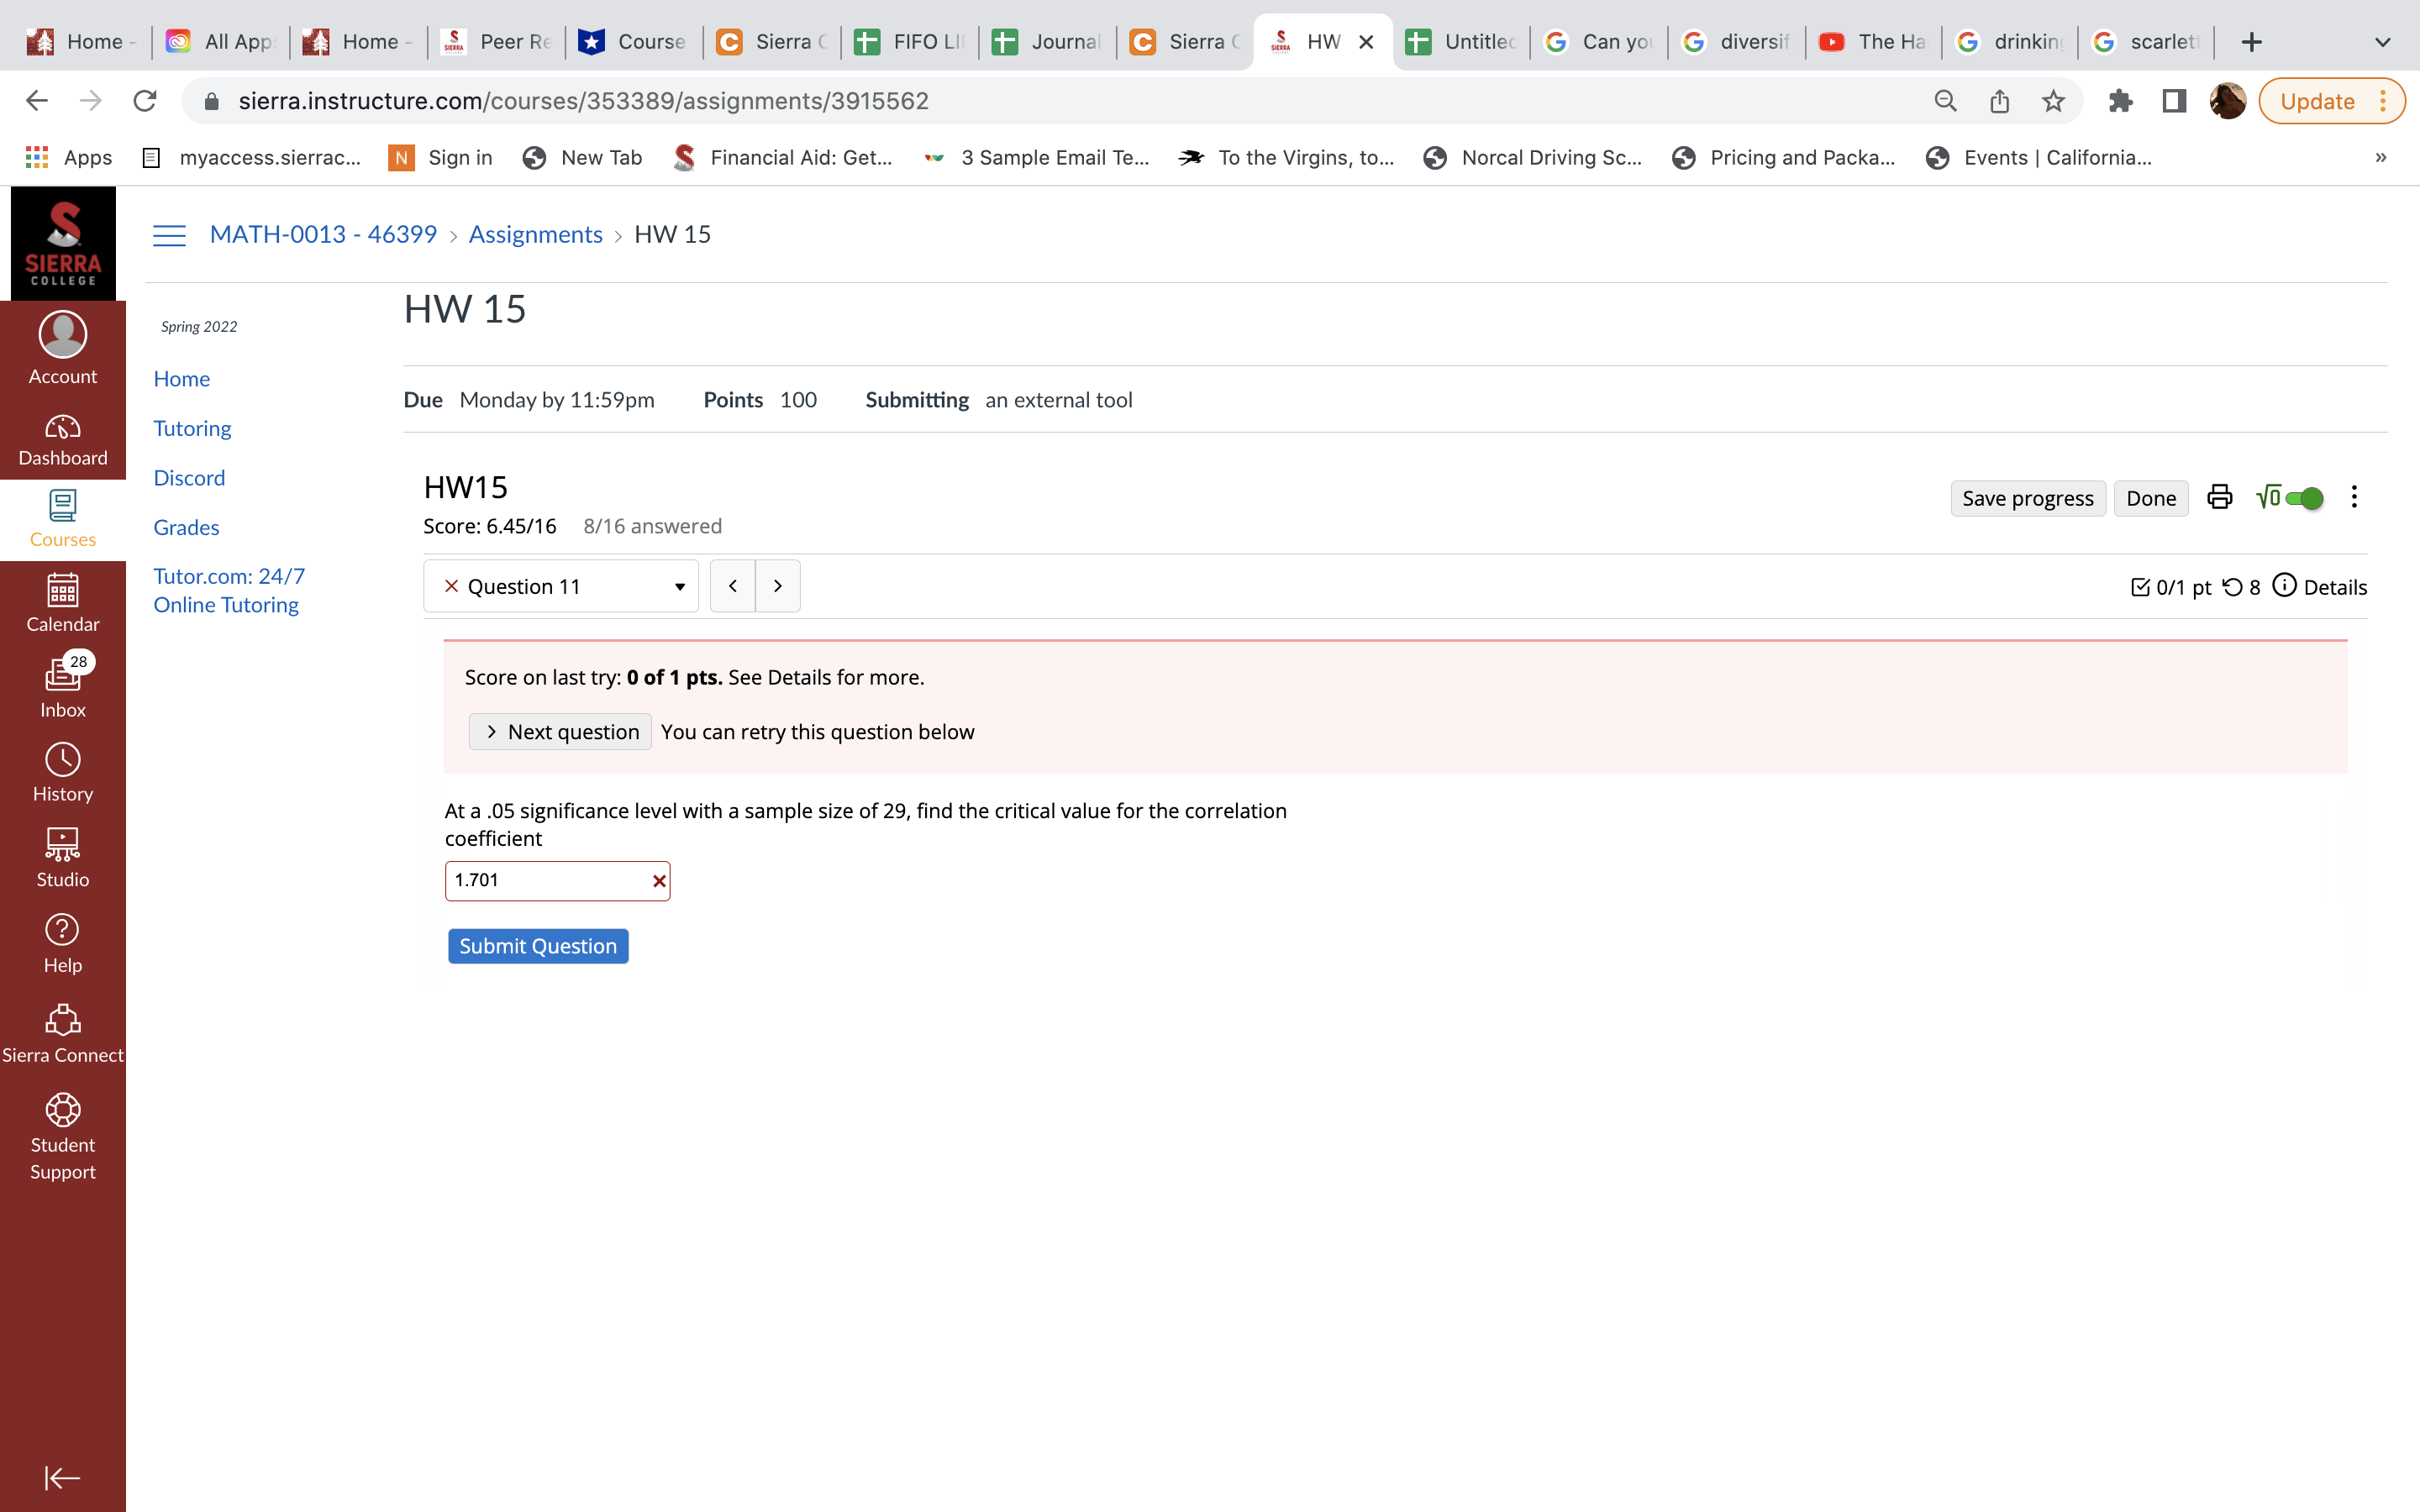2420x1512 pixels.
Task: Open the browser tab list dropdown
Action: [x=2382, y=42]
